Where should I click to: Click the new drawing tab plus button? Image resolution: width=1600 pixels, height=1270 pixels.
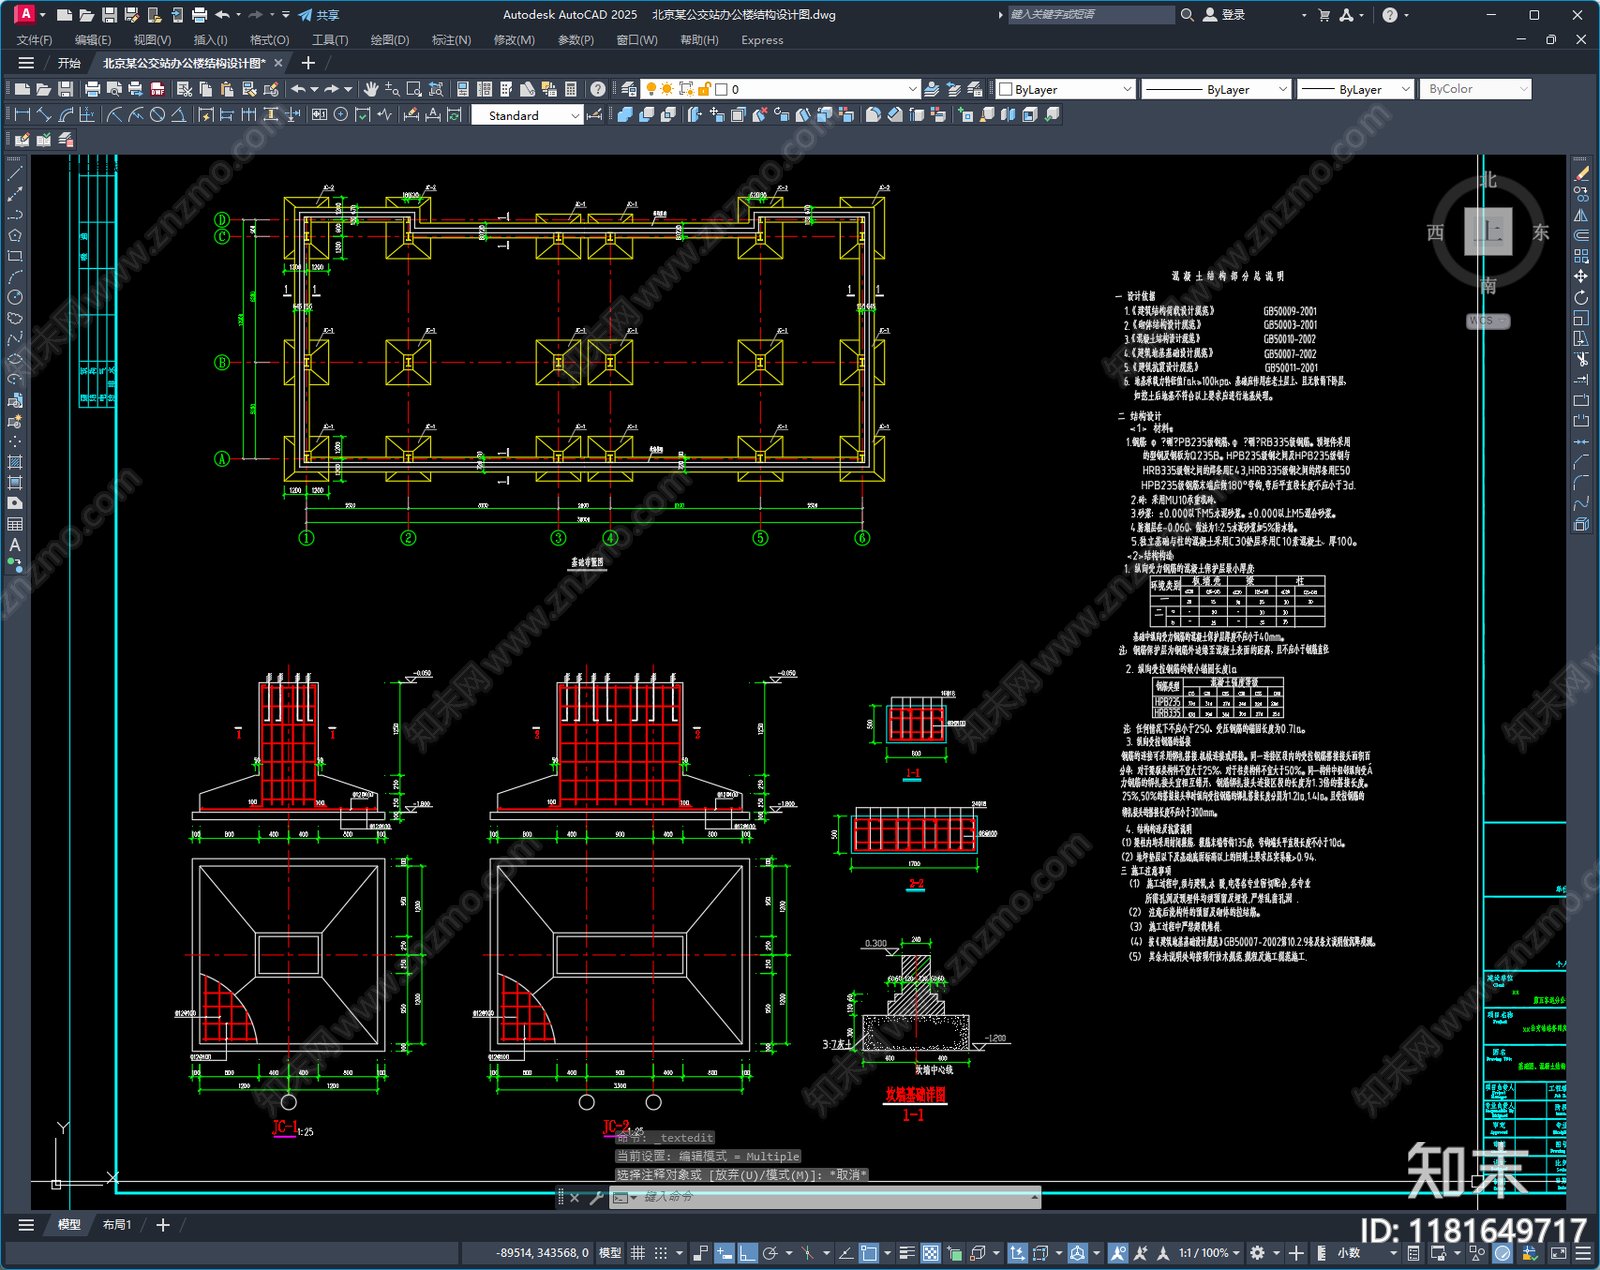(x=308, y=63)
